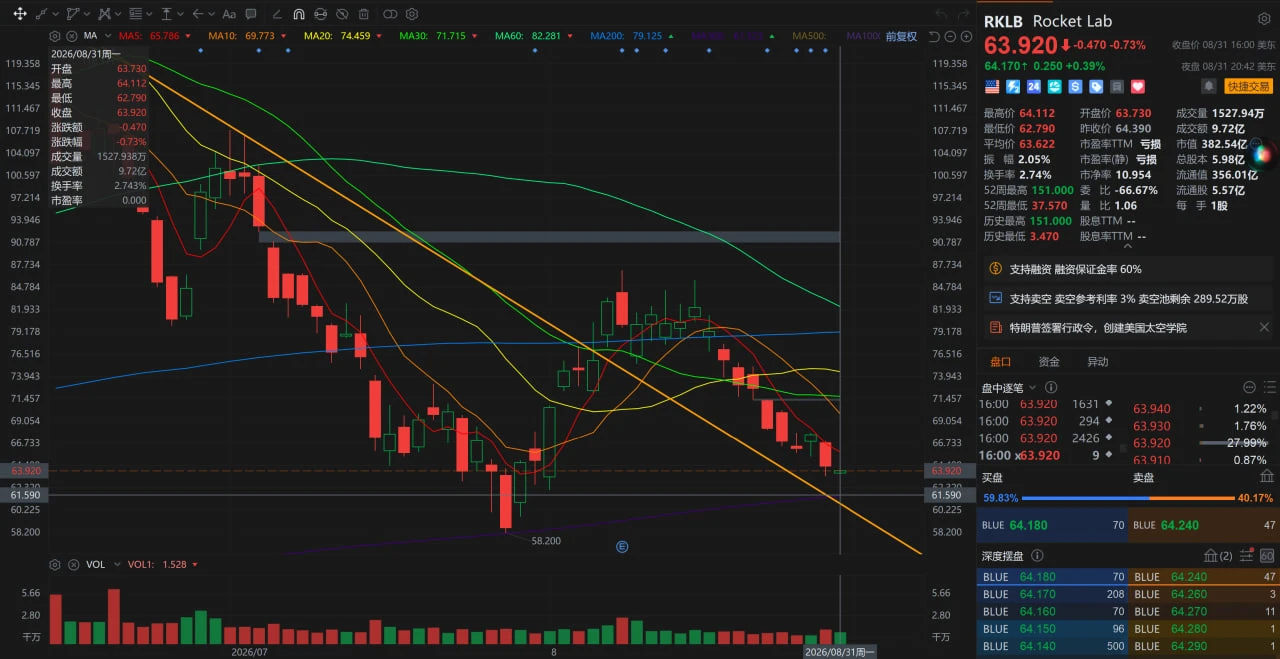Select the Aa text annotation tool
The image size is (1280, 659).
229,15
